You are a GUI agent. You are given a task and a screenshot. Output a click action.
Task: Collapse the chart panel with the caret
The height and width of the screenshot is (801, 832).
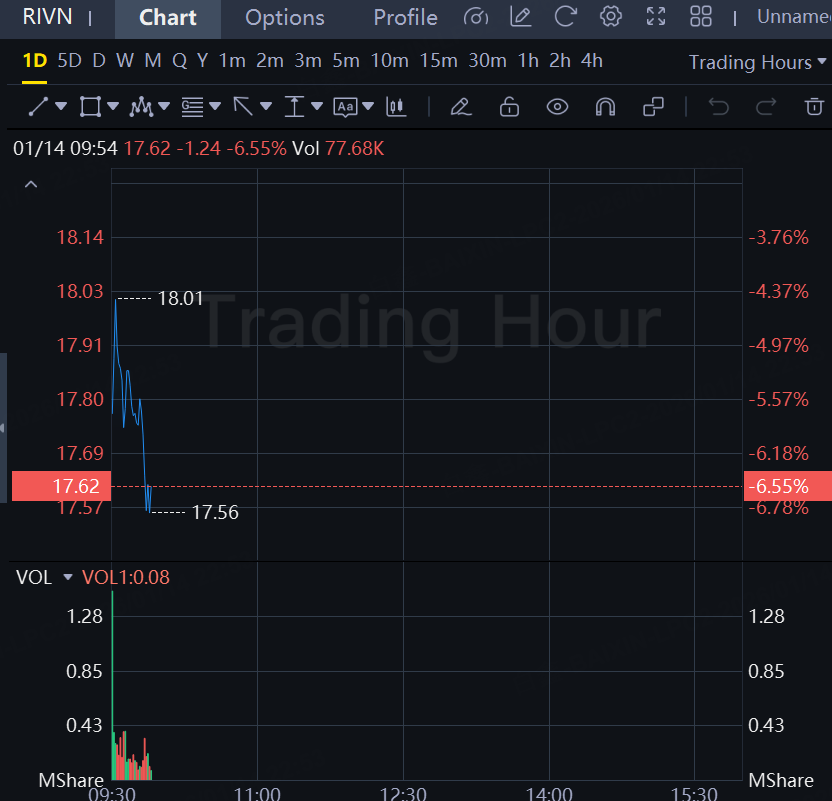click(x=31, y=184)
